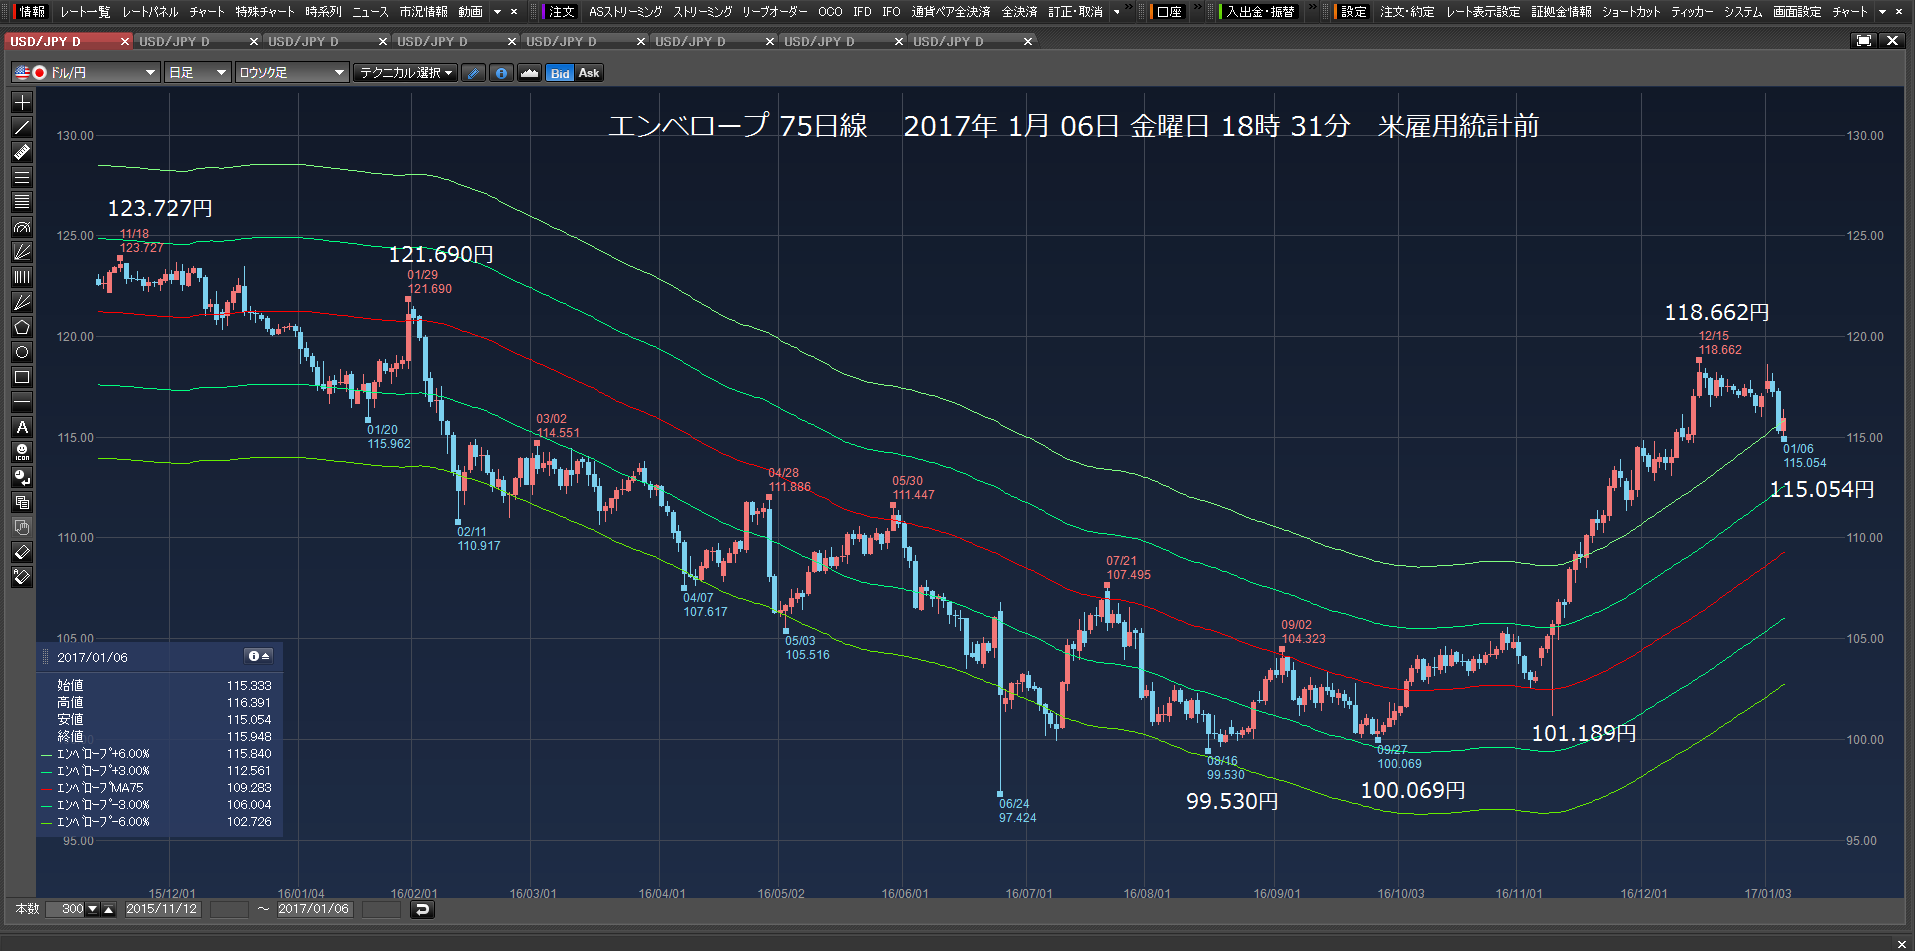This screenshot has width=1915, height=951.
Task: Open the レート一覧 menu item
Action: [x=85, y=12]
